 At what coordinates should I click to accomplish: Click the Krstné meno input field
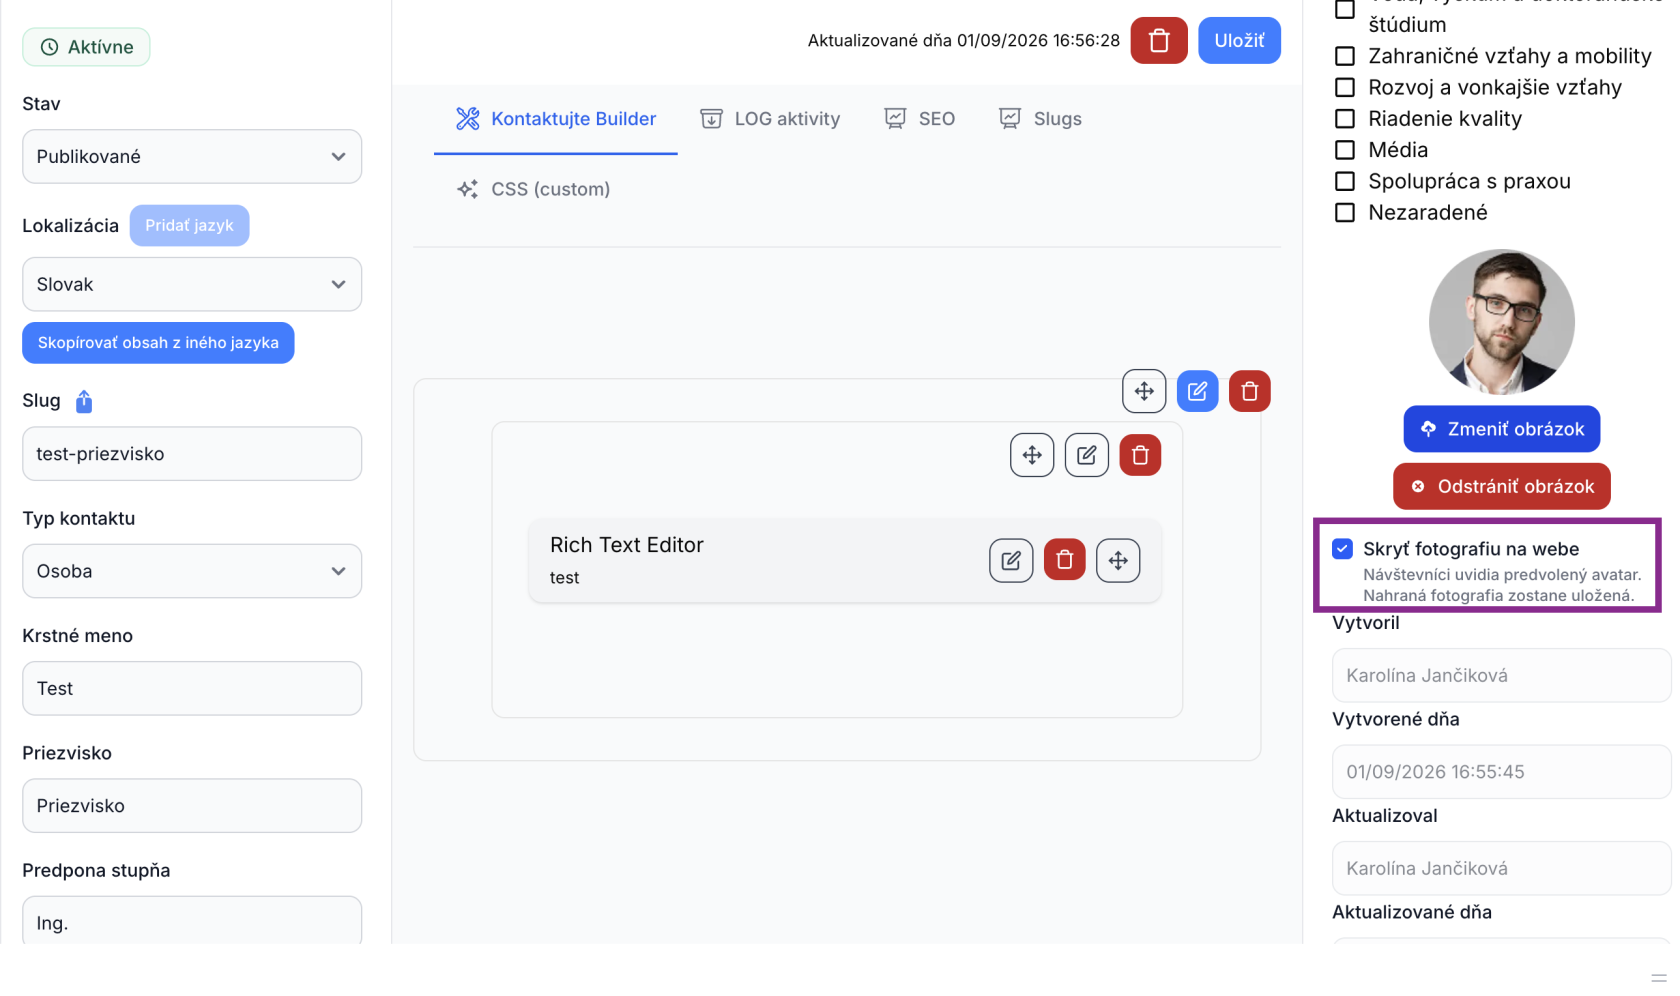coord(192,688)
